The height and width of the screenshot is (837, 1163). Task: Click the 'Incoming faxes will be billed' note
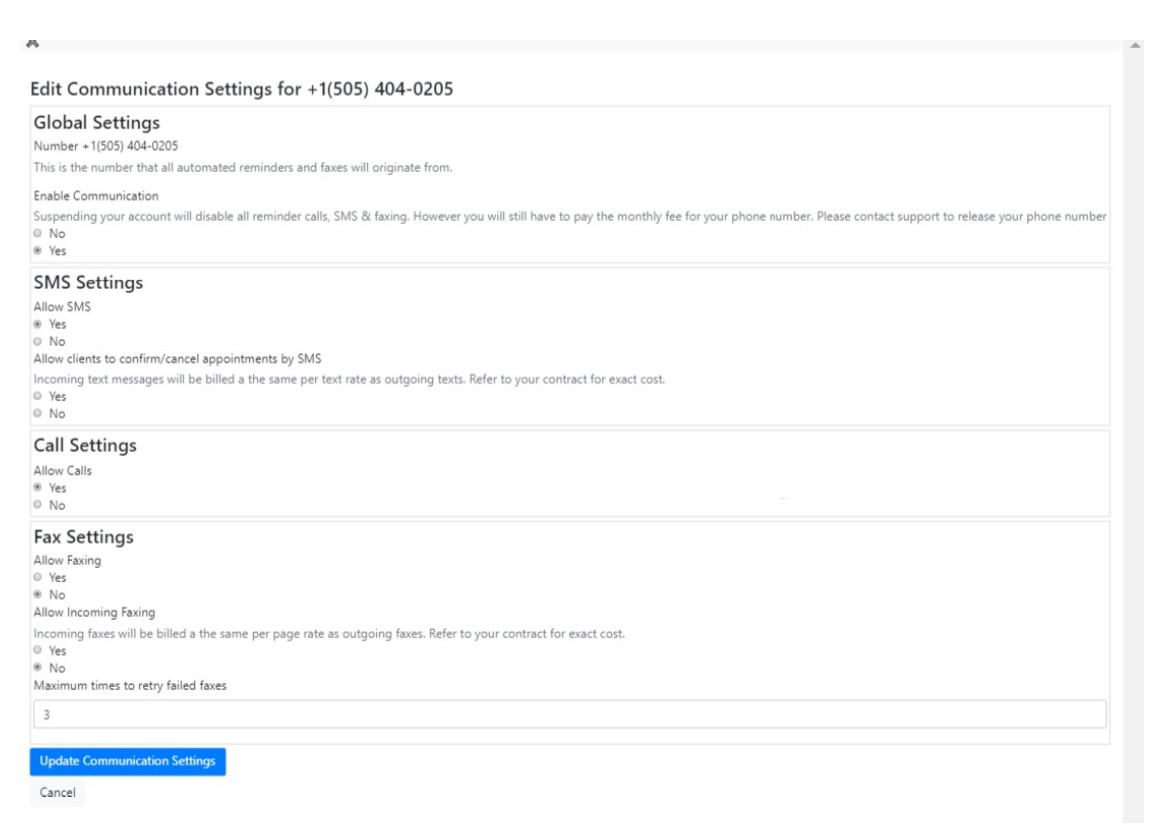click(329, 634)
